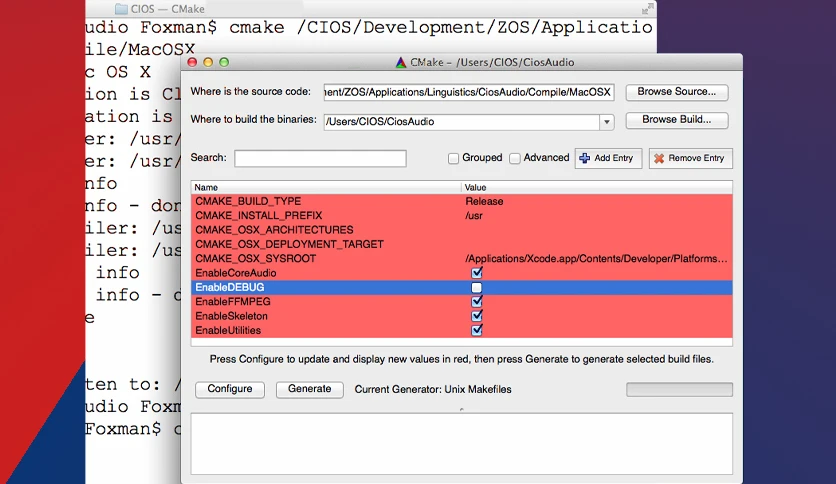
Task: Uncheck the EnableUtilities checkbox
Action: coord(477,330)
